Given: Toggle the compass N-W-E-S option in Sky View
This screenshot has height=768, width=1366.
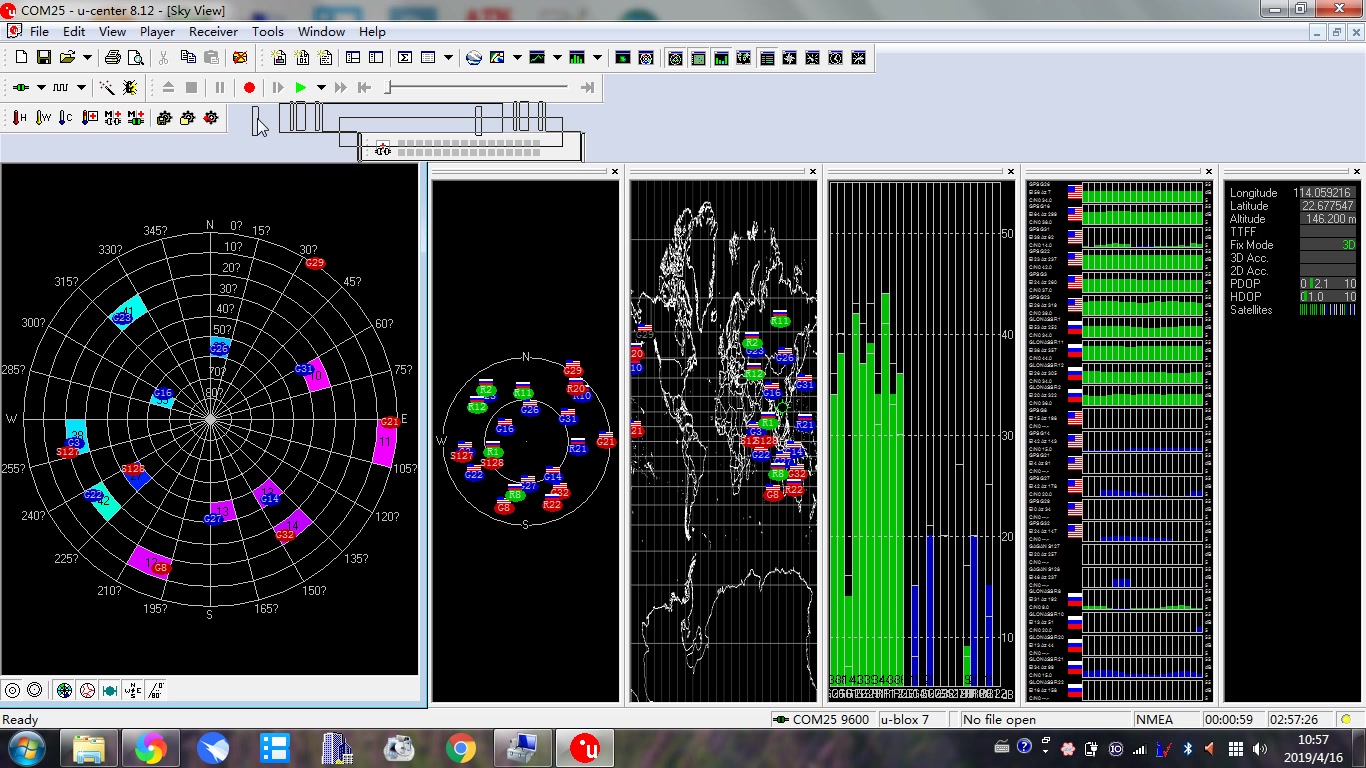Looking at the screenshot, I should 133,690.
